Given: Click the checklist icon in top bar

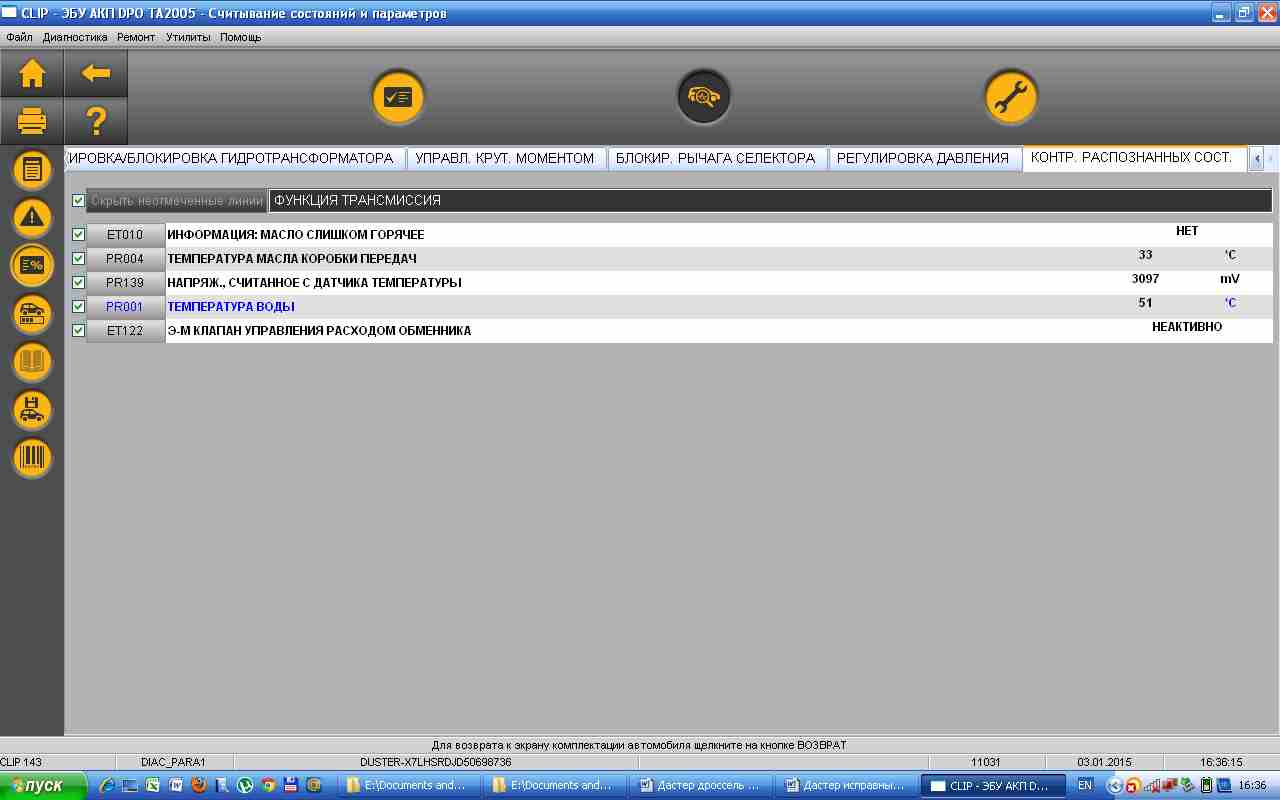Looking at the screenshot, I should point(398,97).
